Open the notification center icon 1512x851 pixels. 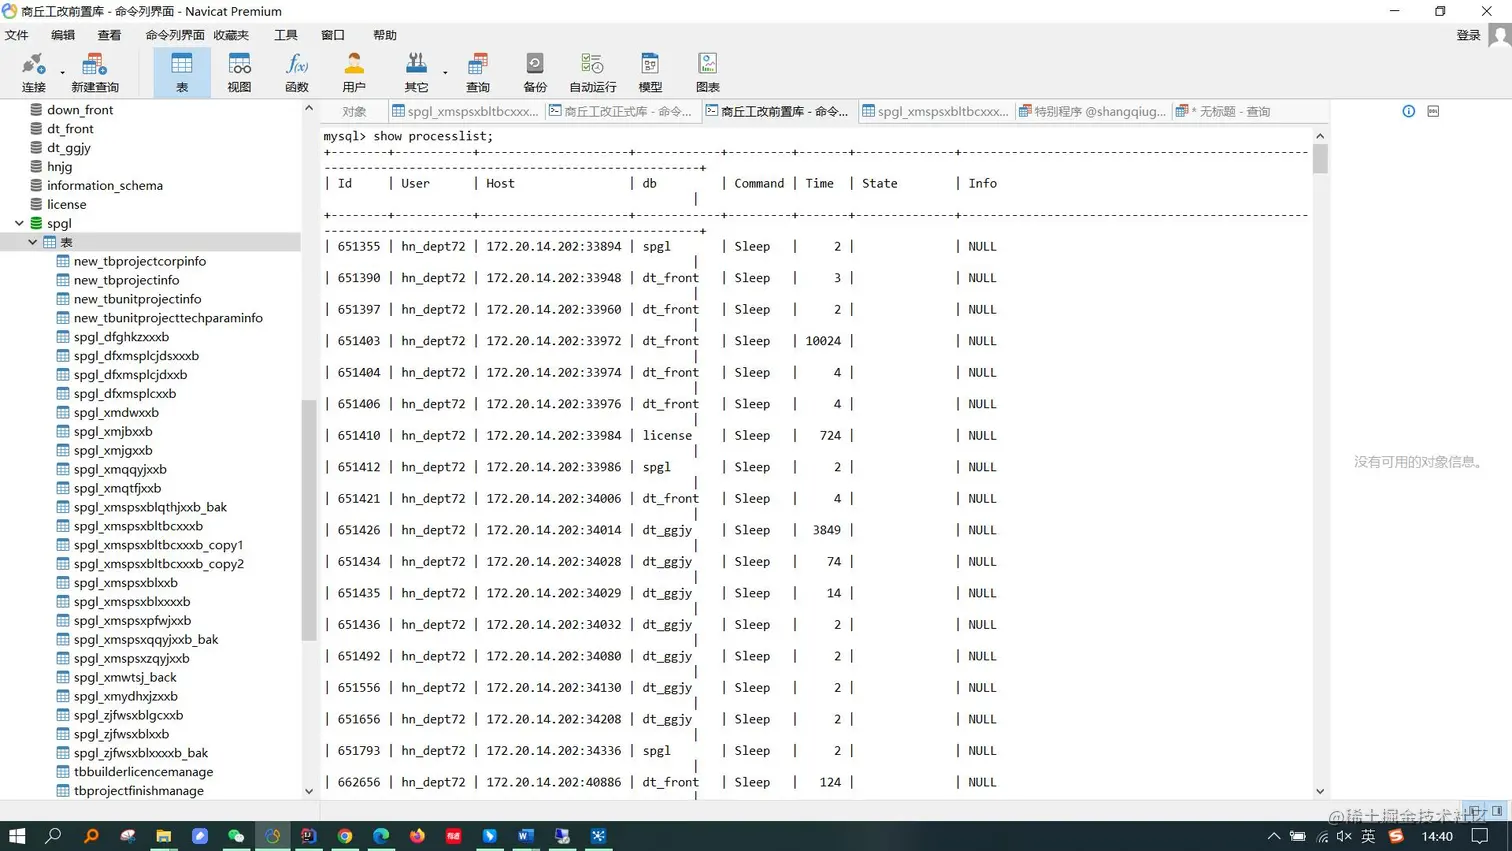[x=1480, y=836]
